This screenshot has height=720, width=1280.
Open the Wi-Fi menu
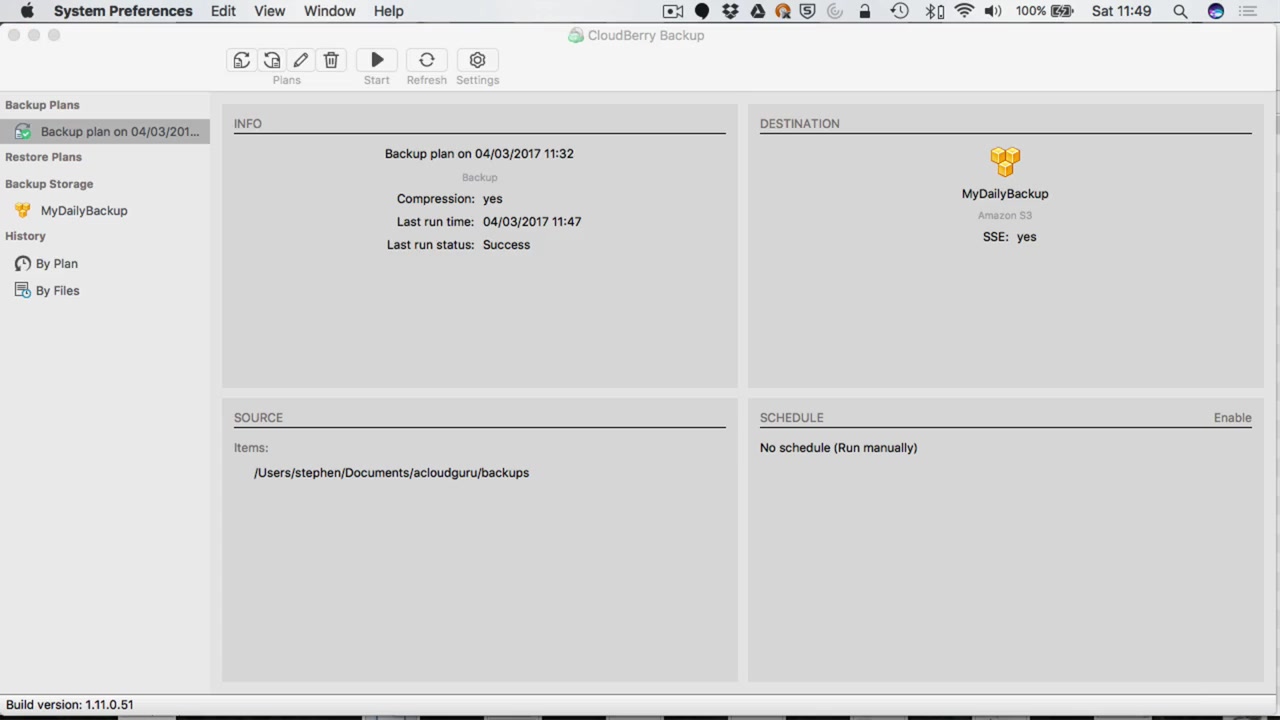(964, 11)
